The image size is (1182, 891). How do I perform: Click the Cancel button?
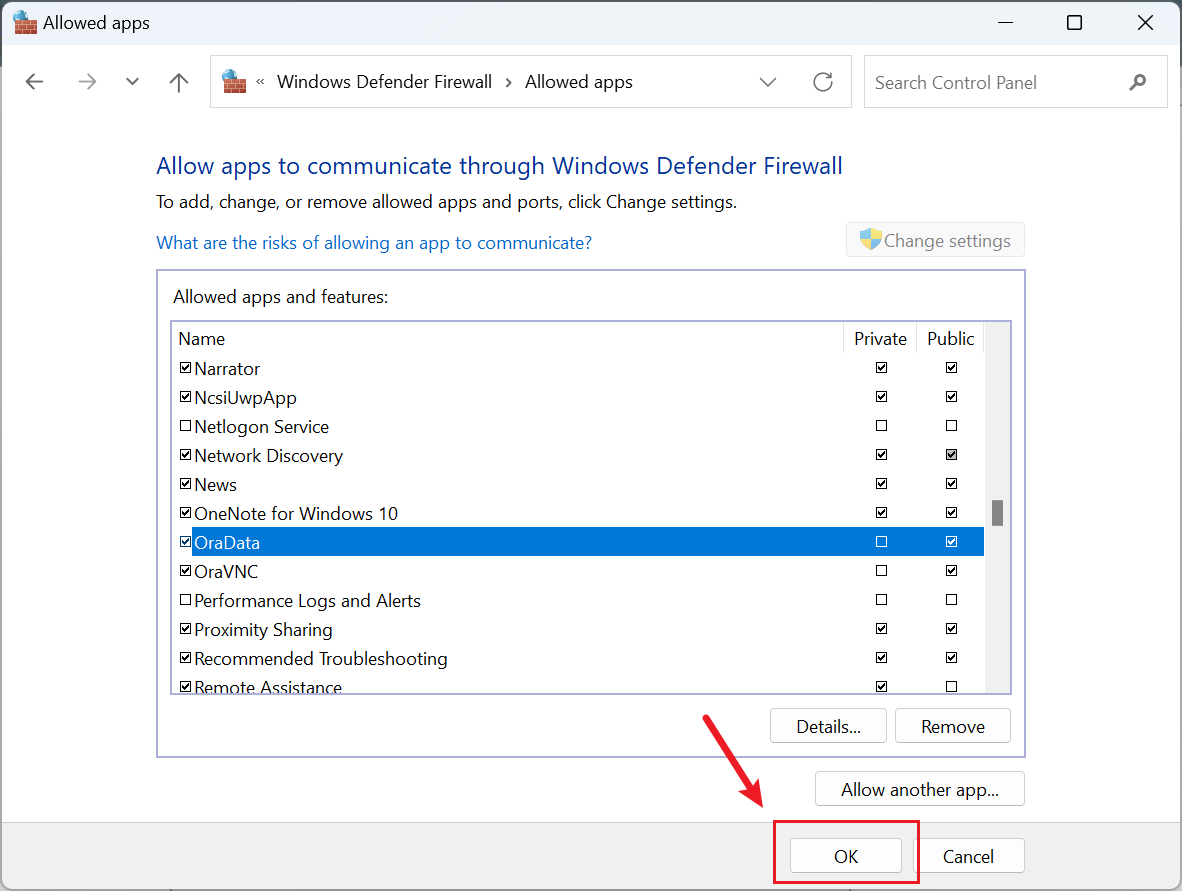tap(969, 856)
